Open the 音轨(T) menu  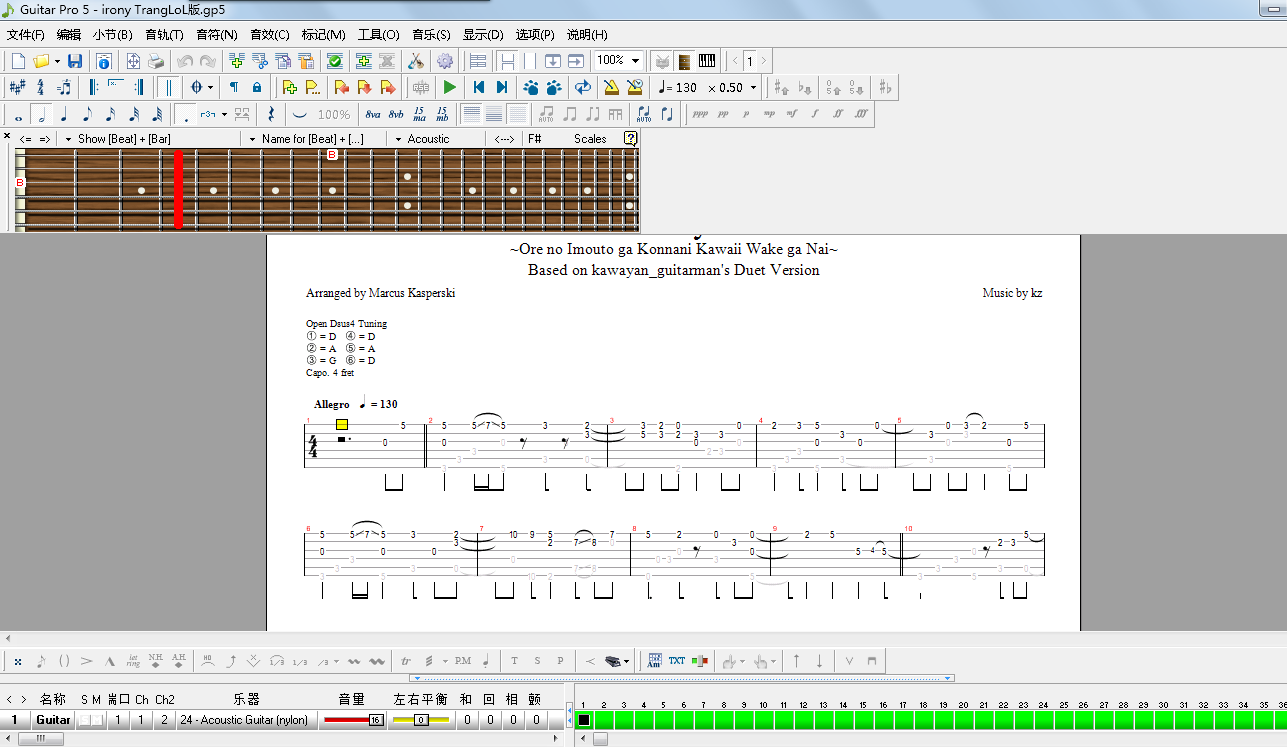point(164,34)
